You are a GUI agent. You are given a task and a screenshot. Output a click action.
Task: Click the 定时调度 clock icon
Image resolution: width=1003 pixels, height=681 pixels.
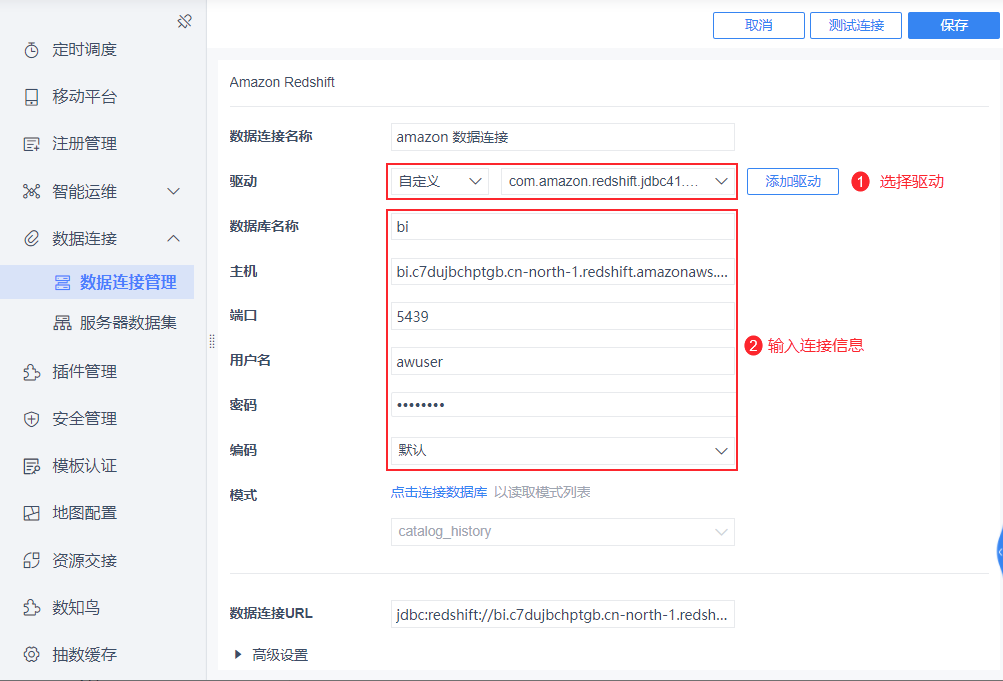pyautogui.click(x=31, y=50)
